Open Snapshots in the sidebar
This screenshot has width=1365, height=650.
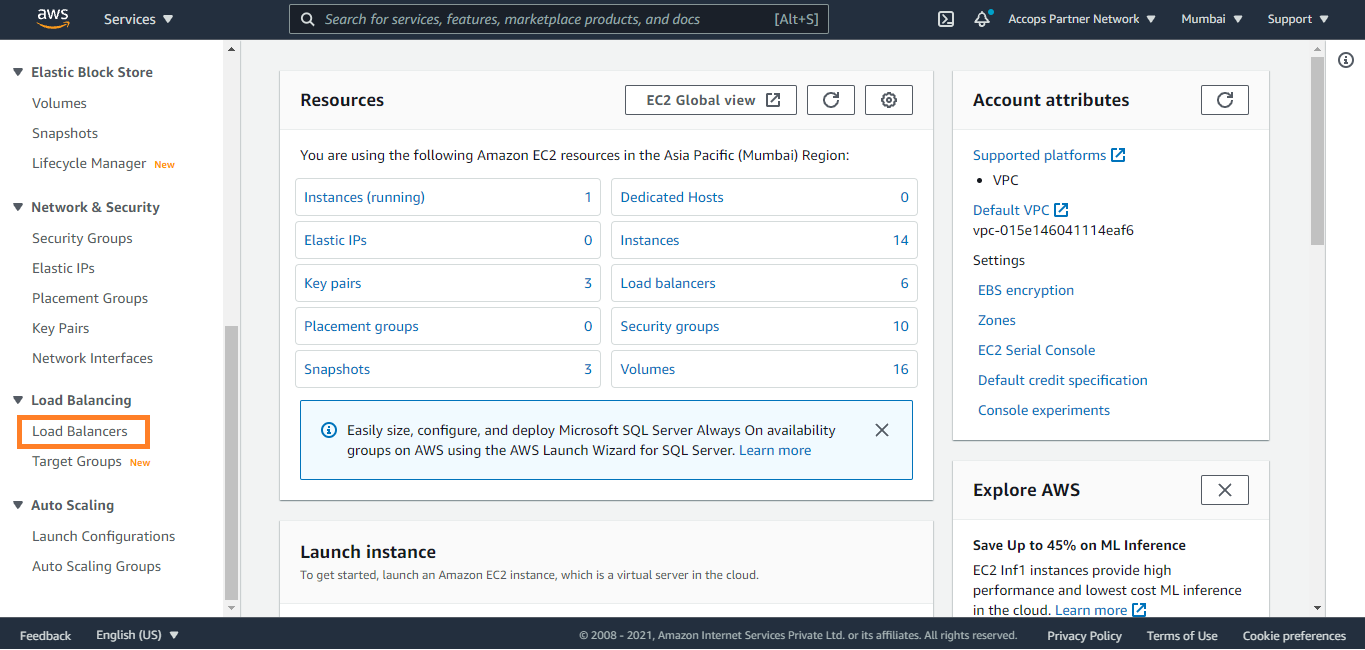click(x=65, y=133)
